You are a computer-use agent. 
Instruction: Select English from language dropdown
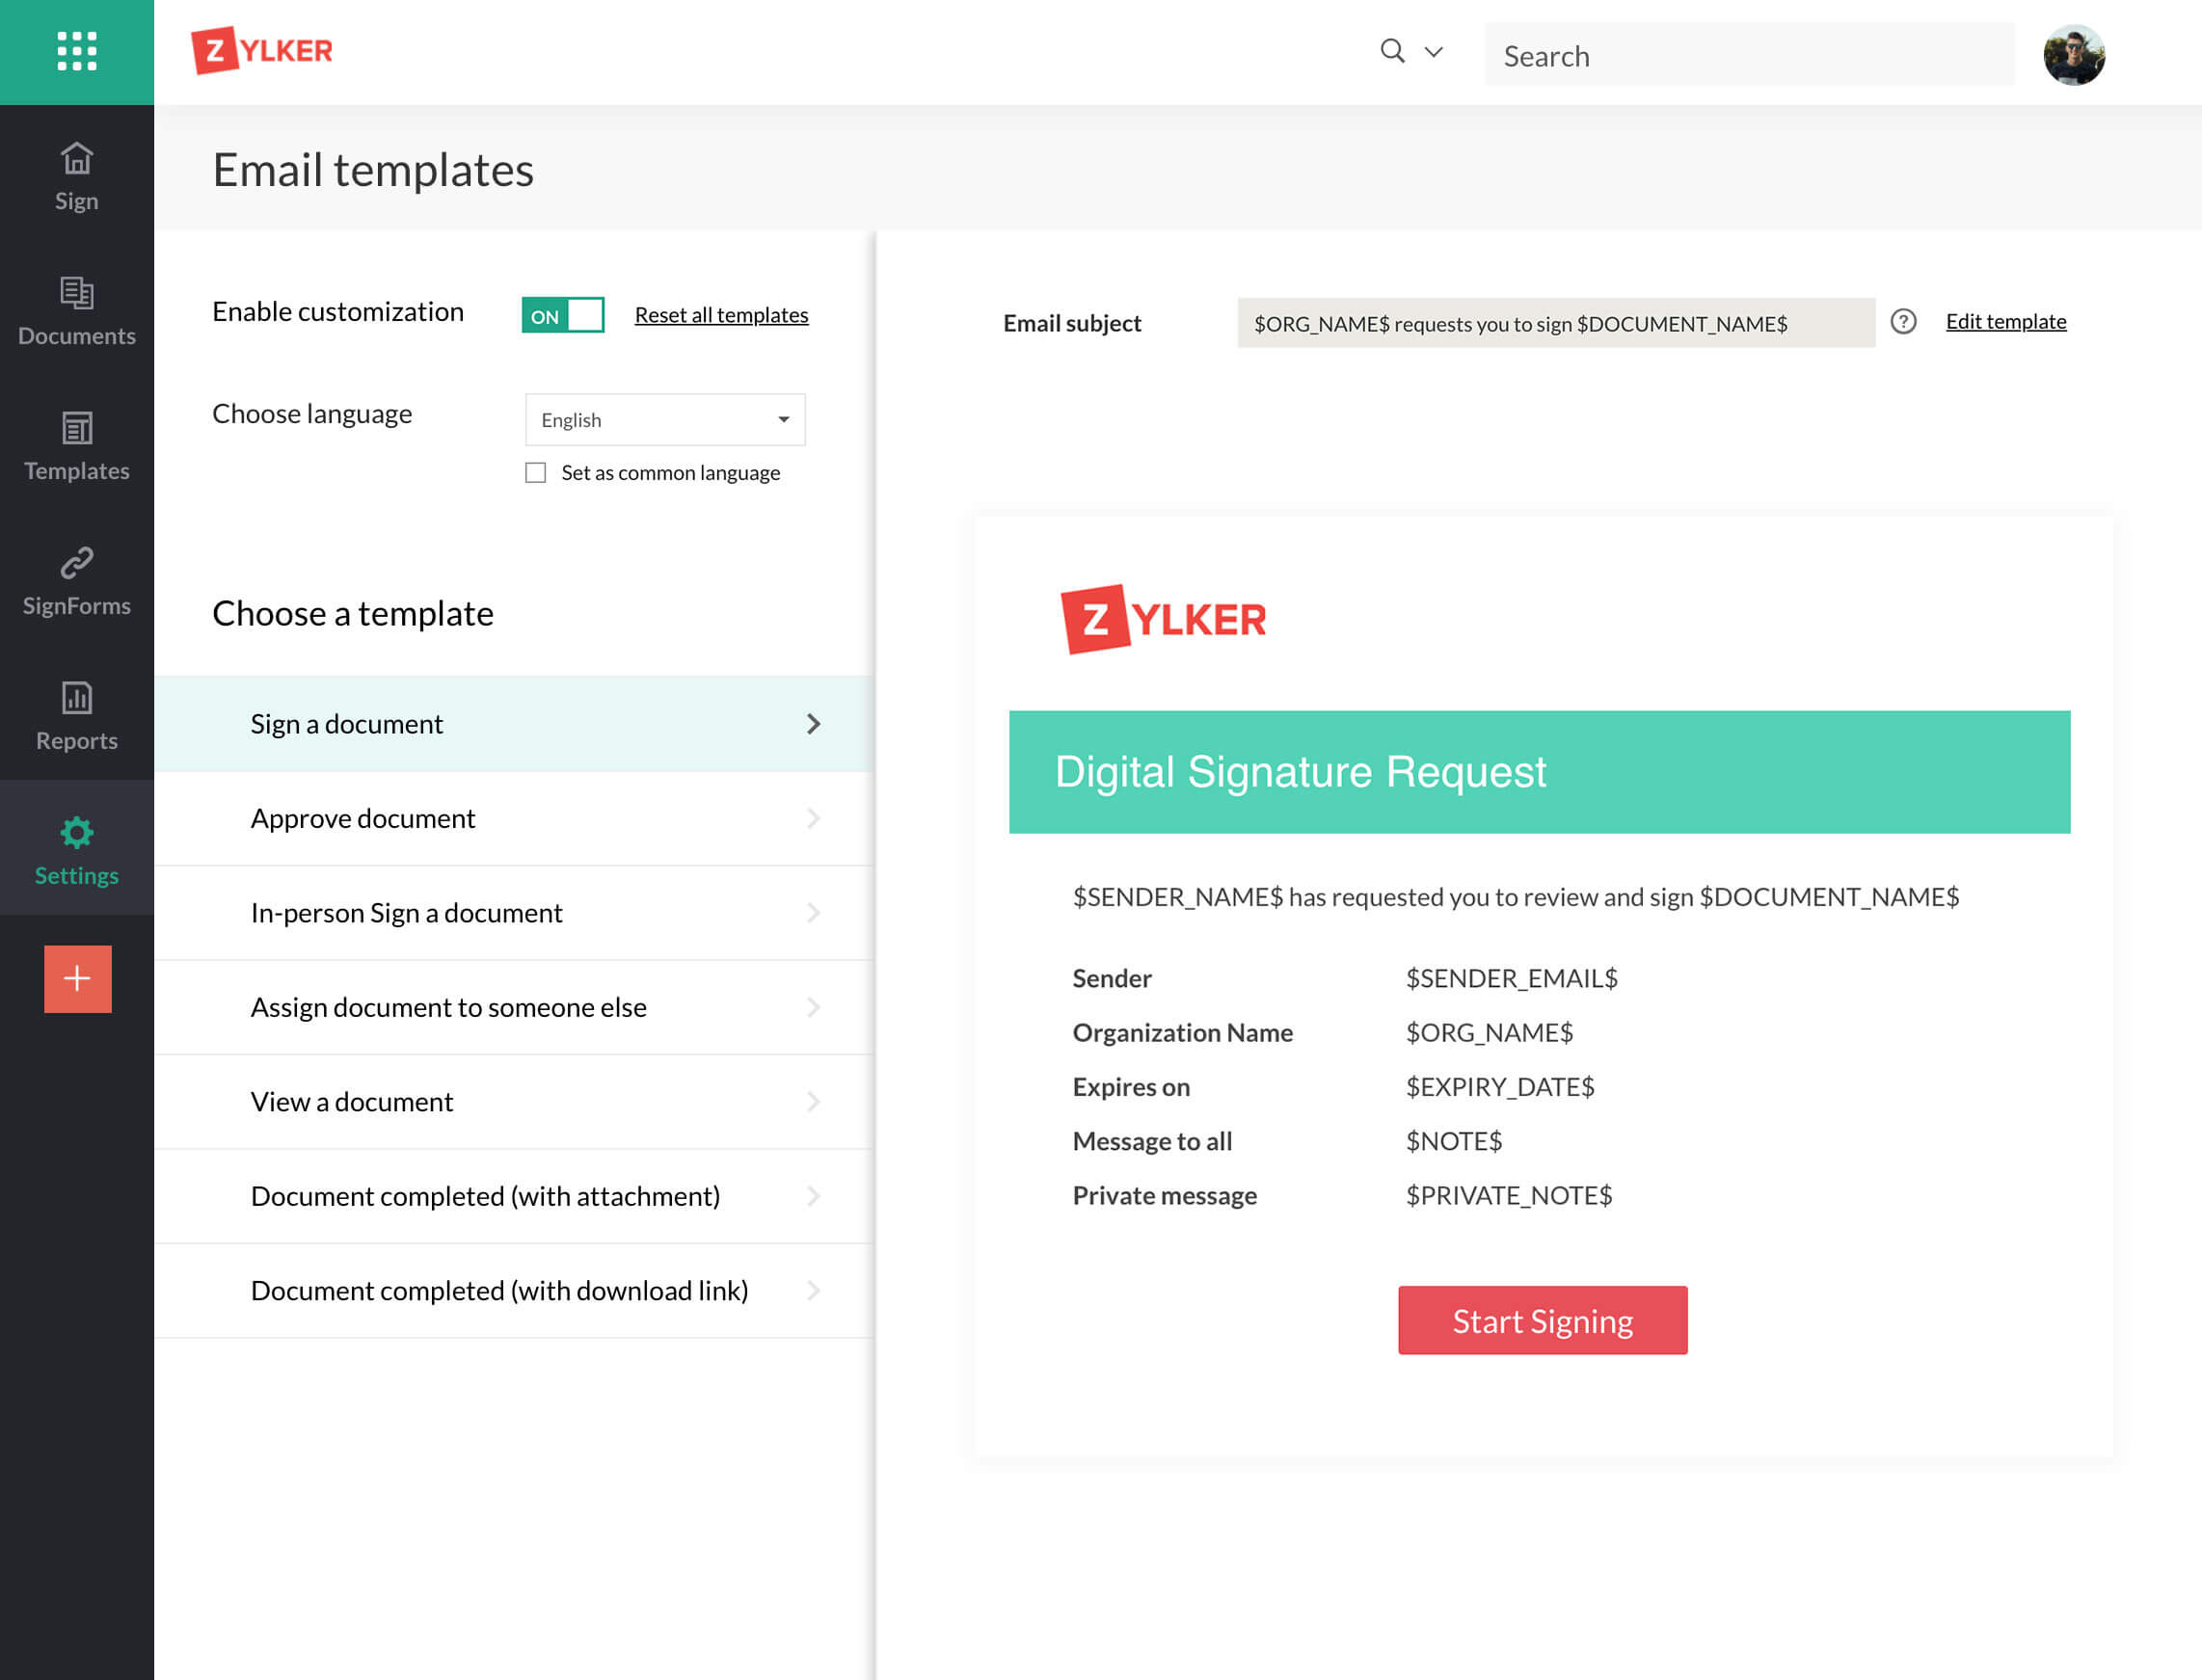(x=663, y=420)
